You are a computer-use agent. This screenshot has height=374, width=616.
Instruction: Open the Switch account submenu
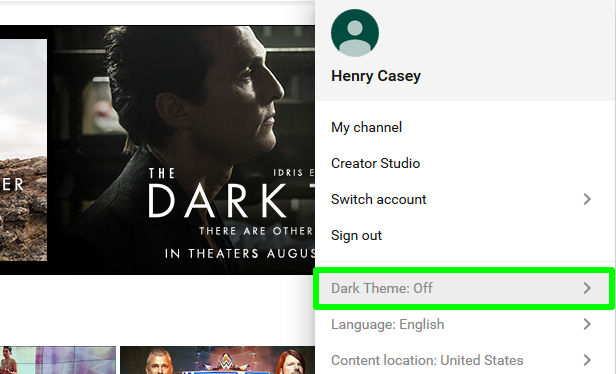click(465, 199)
